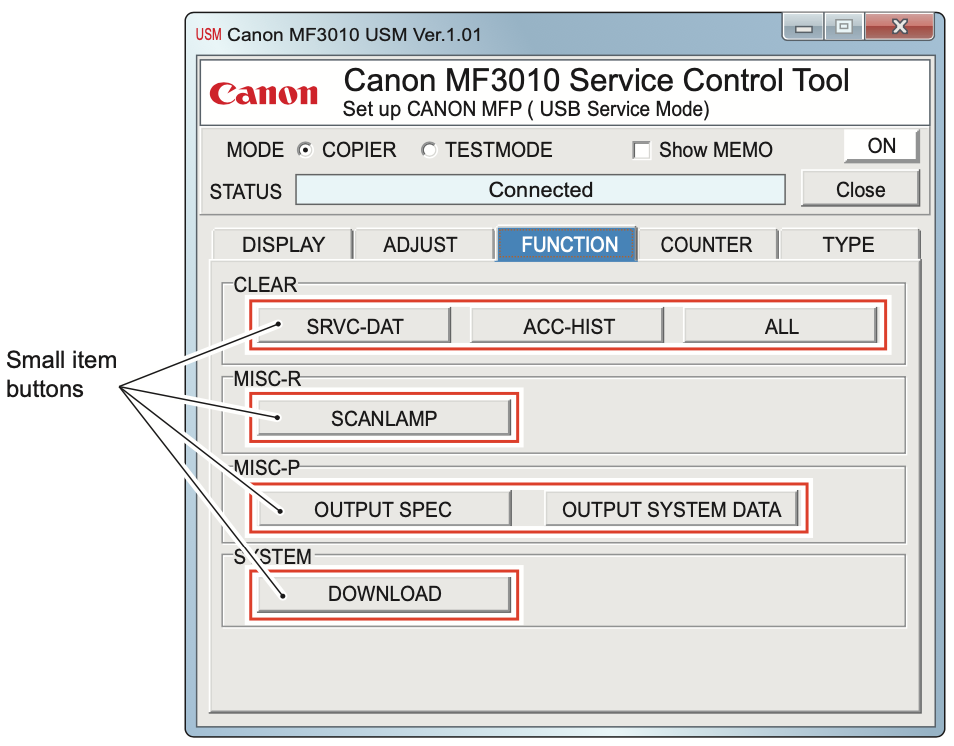Minimize the Canon MF3010 USM window
Viewport: 954px width, 746px height.
tap(803, 27)
